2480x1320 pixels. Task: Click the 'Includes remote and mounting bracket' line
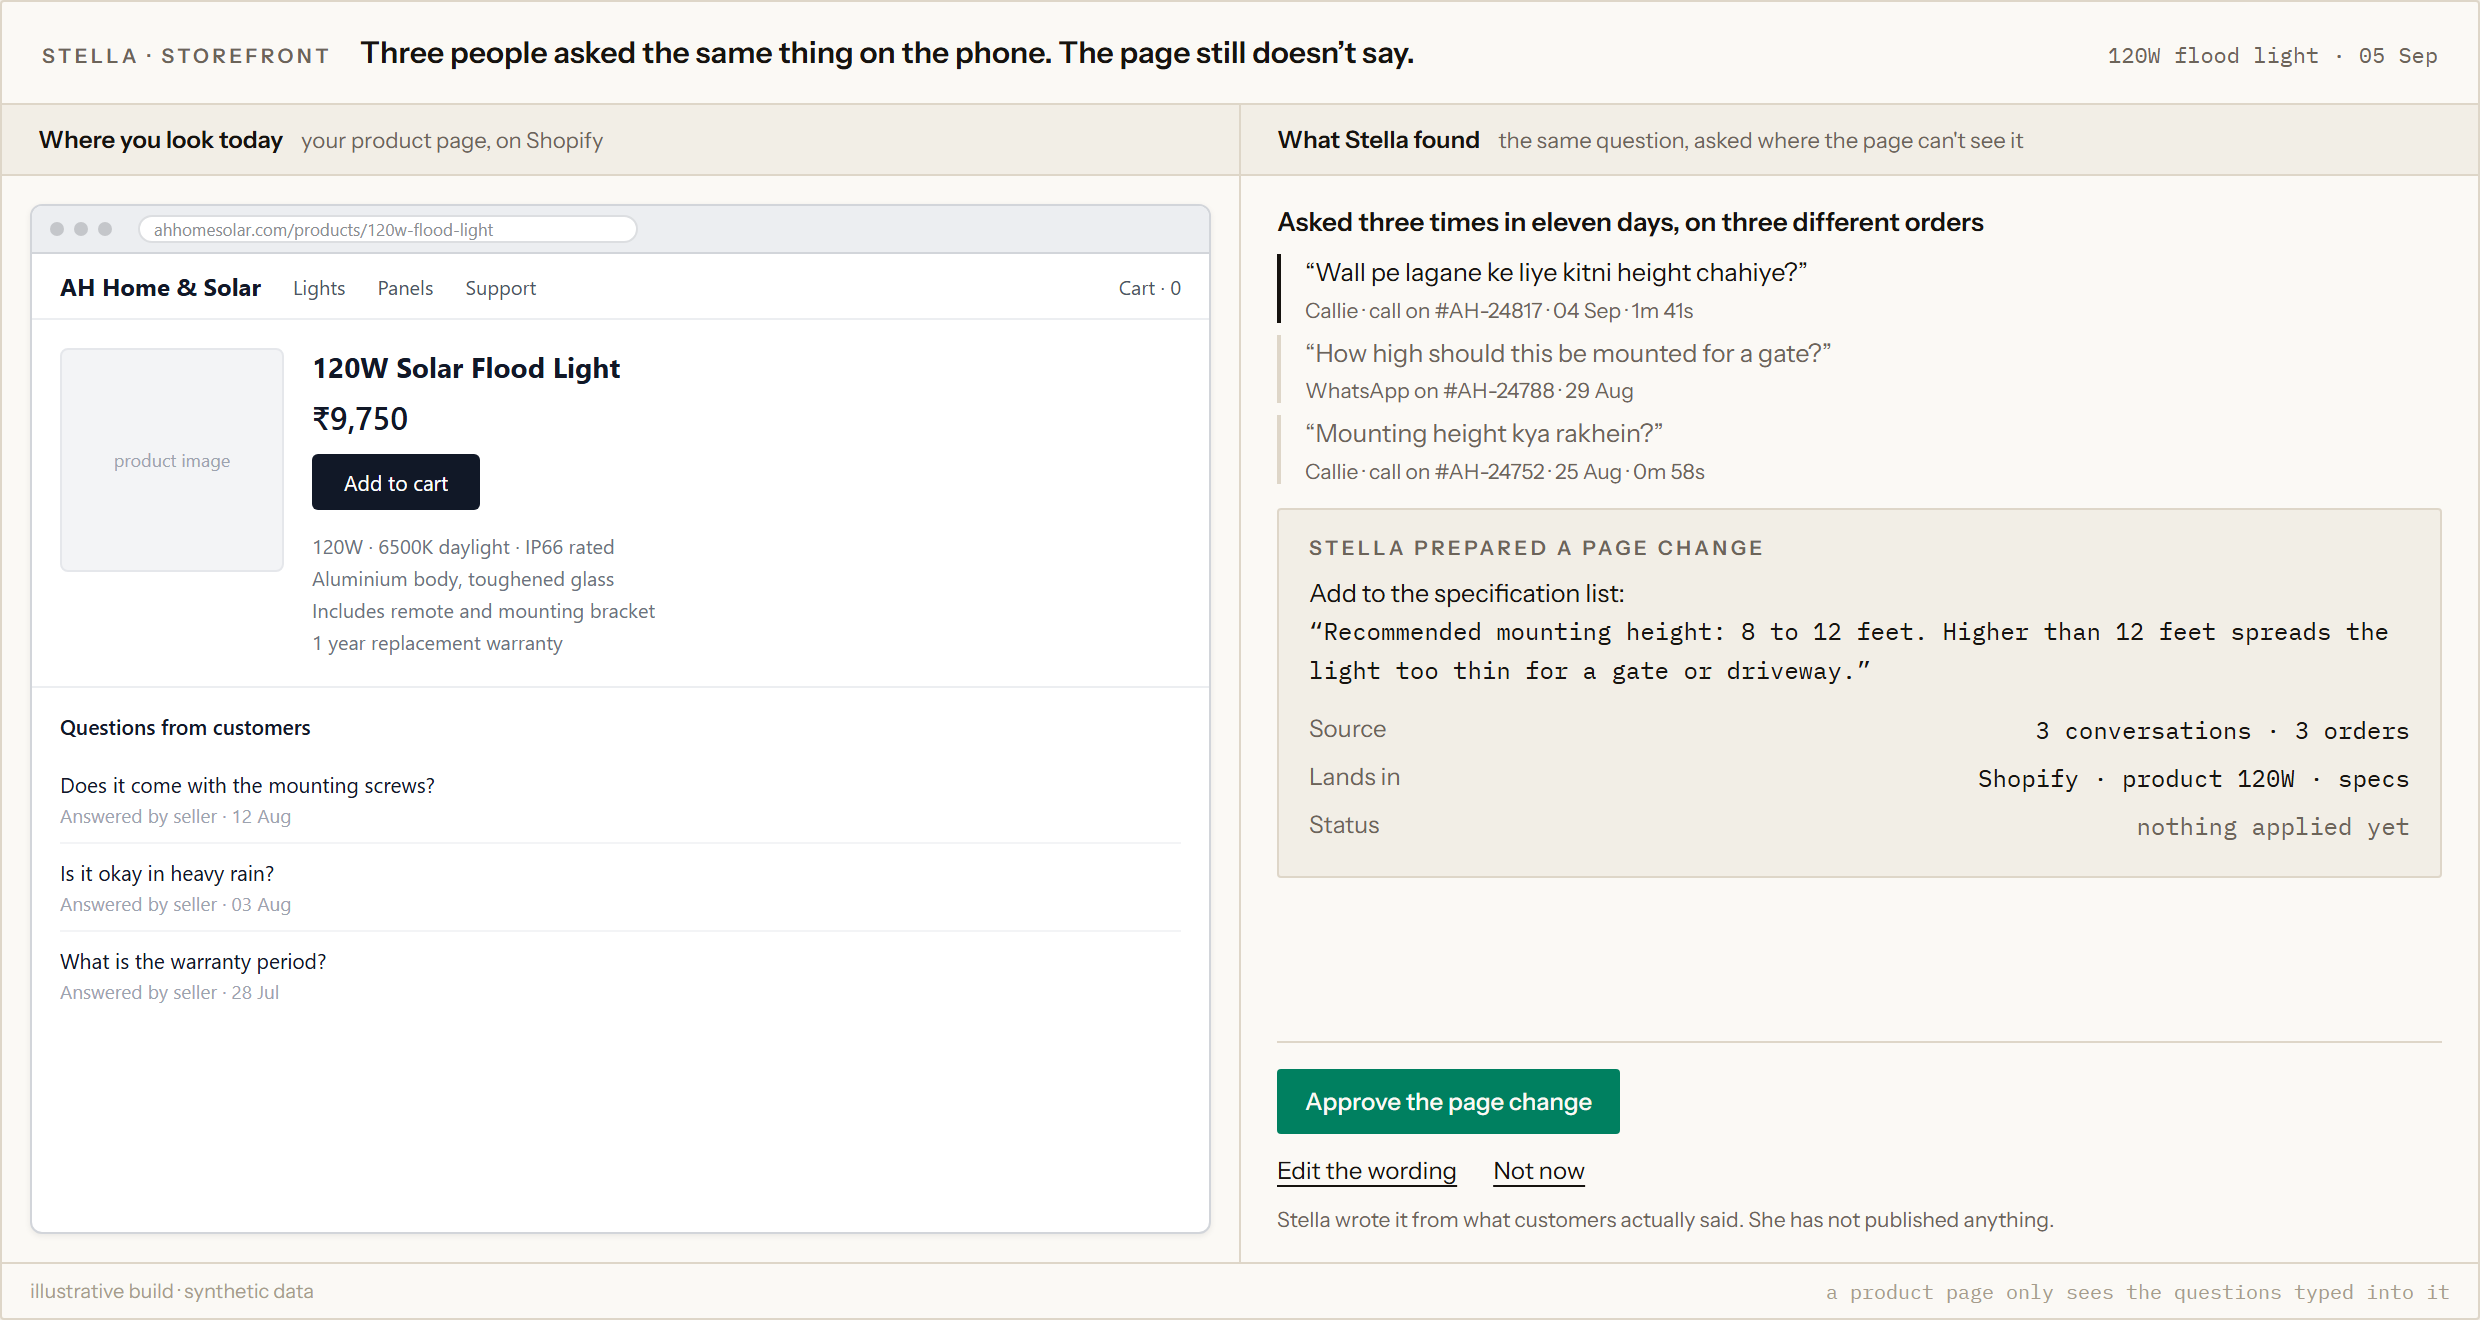pyautogui.click(x=483, y=611)
